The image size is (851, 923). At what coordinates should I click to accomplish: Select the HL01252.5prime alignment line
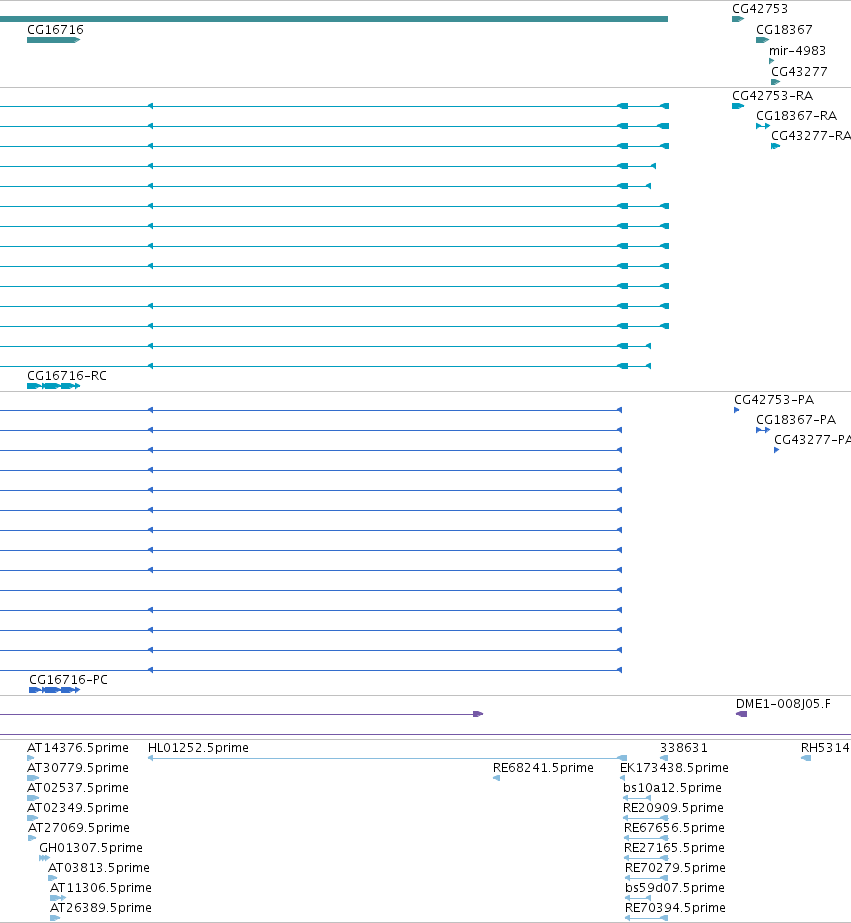387,758
